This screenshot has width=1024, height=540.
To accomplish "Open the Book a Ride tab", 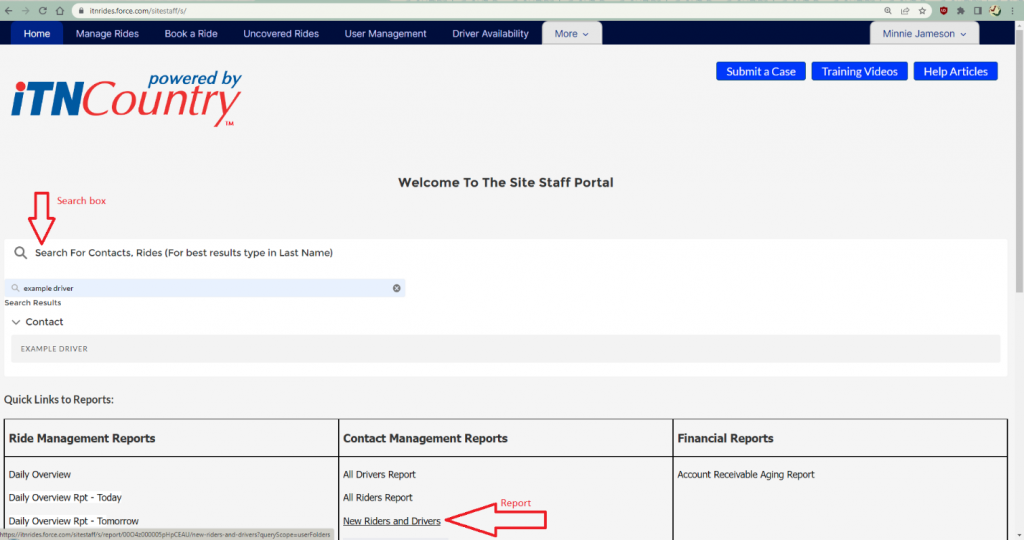I will pyautogui.click(x=191, y=34).
